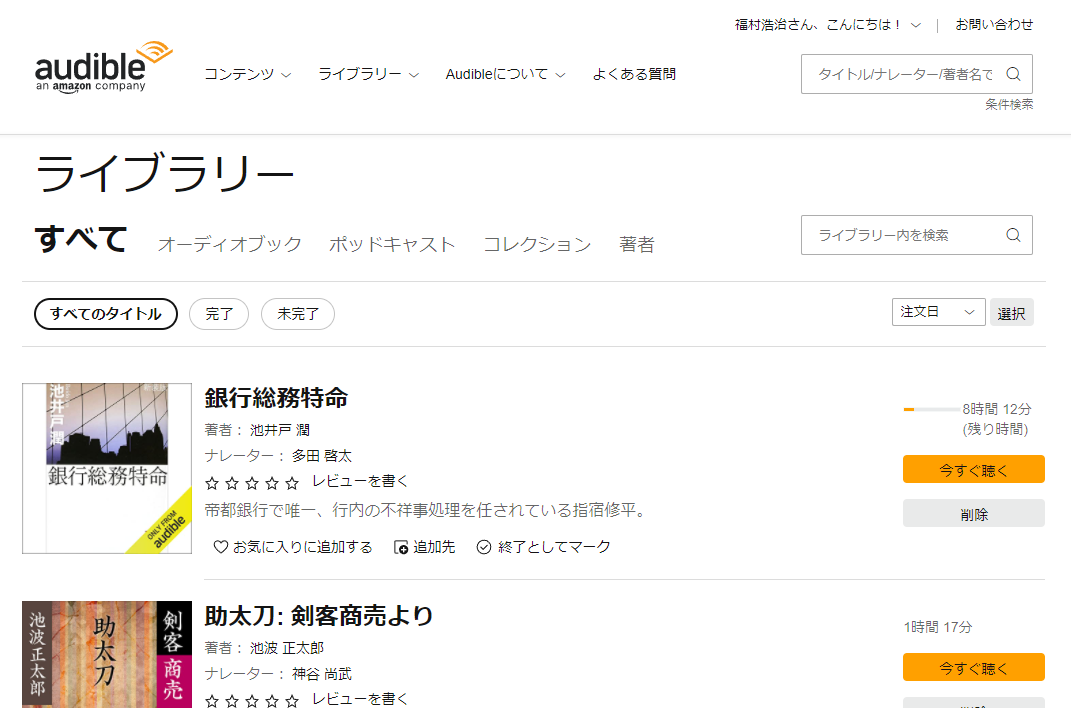Click レビューを書く for 銀行総務特命
Viewport: 1071px width, 708px height.
(360, 481)
